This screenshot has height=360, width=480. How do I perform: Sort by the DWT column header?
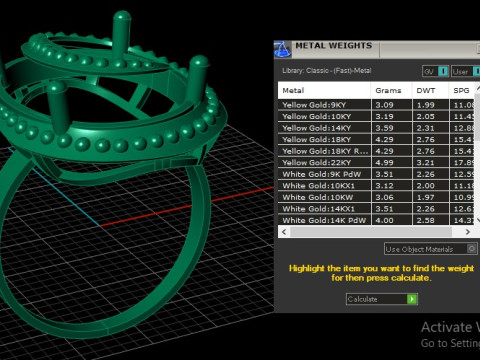tap(430, 90)
